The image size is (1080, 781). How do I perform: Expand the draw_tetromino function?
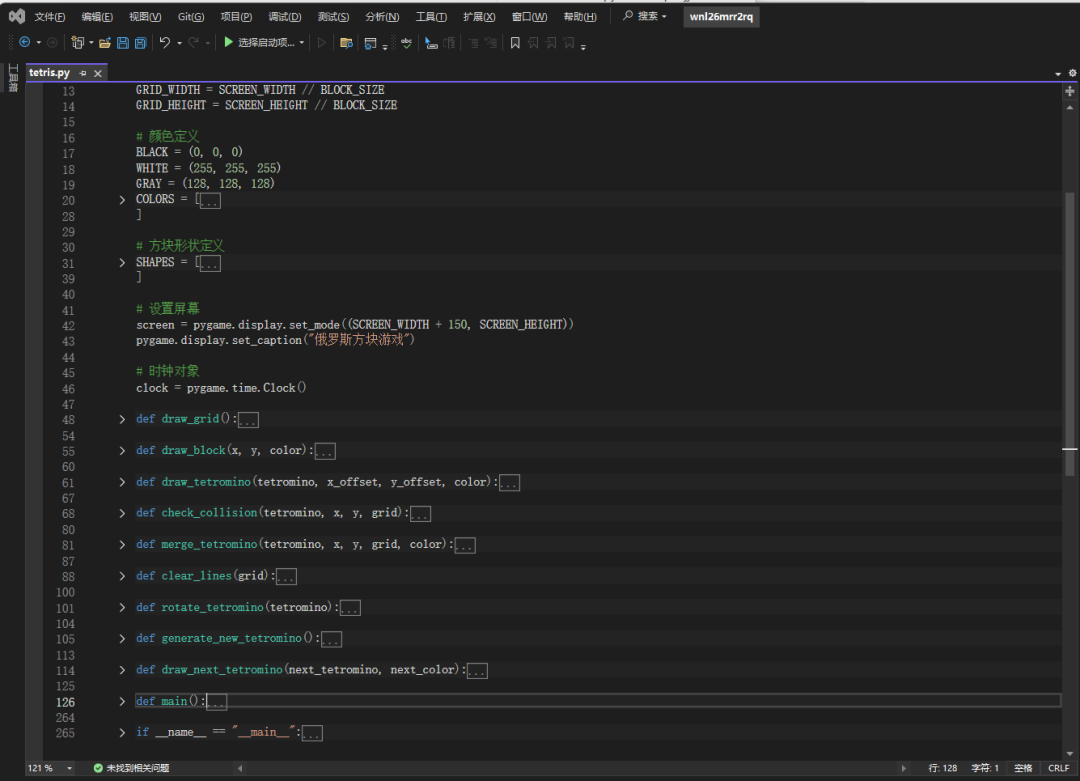[x=122, y=482]
